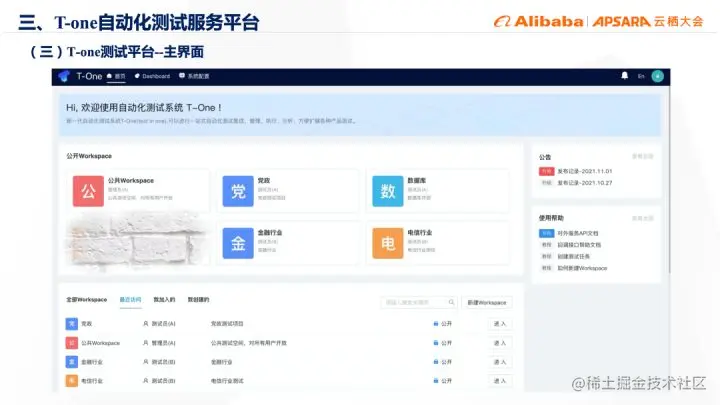
Task: Open the 系统配置 nav item
Action: [194, 76]
